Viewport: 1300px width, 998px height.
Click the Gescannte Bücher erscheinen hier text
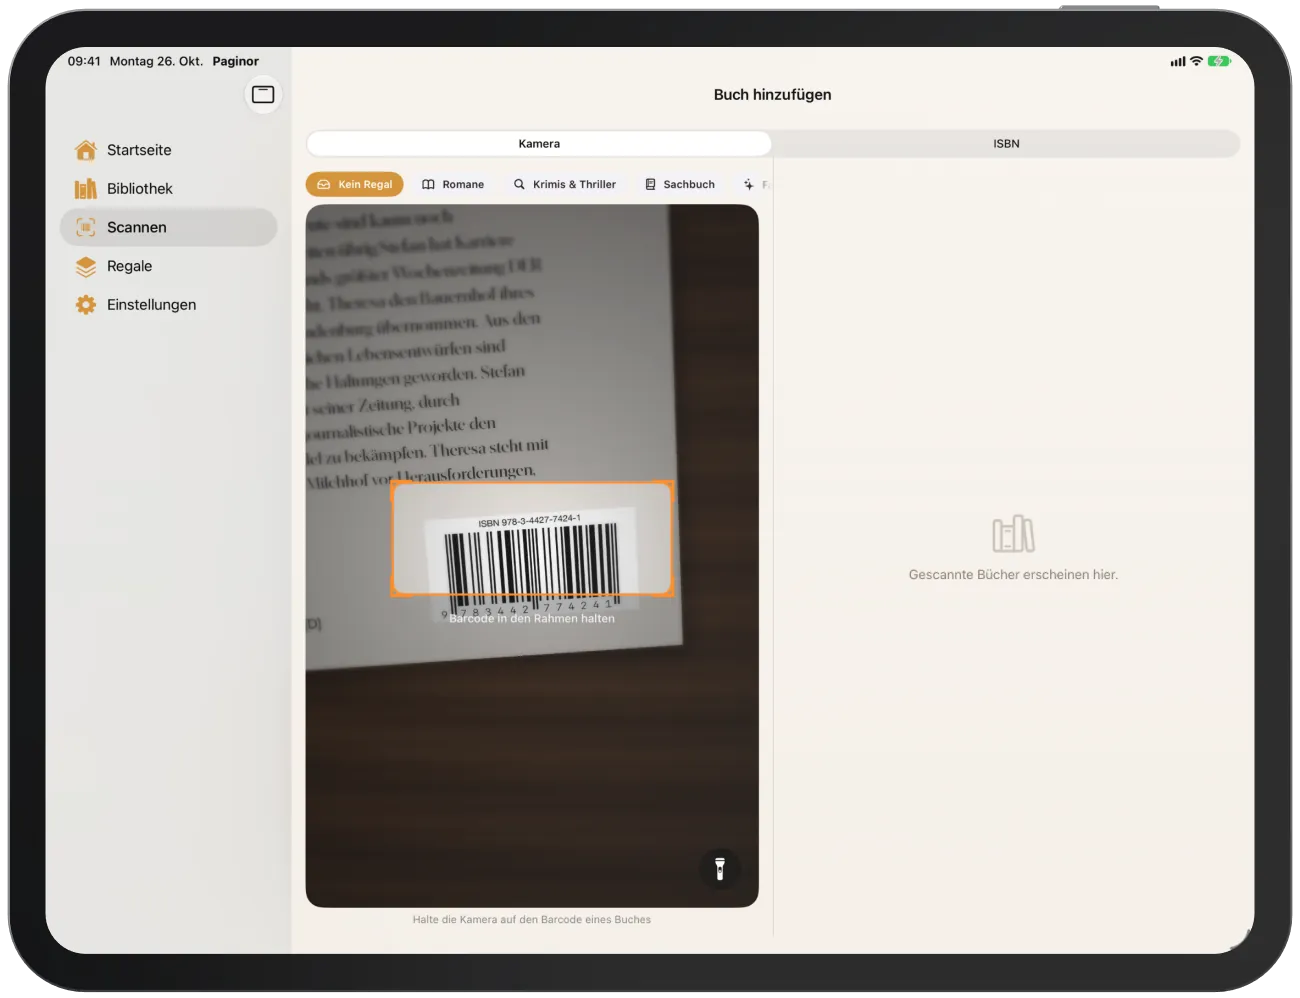1013,575
